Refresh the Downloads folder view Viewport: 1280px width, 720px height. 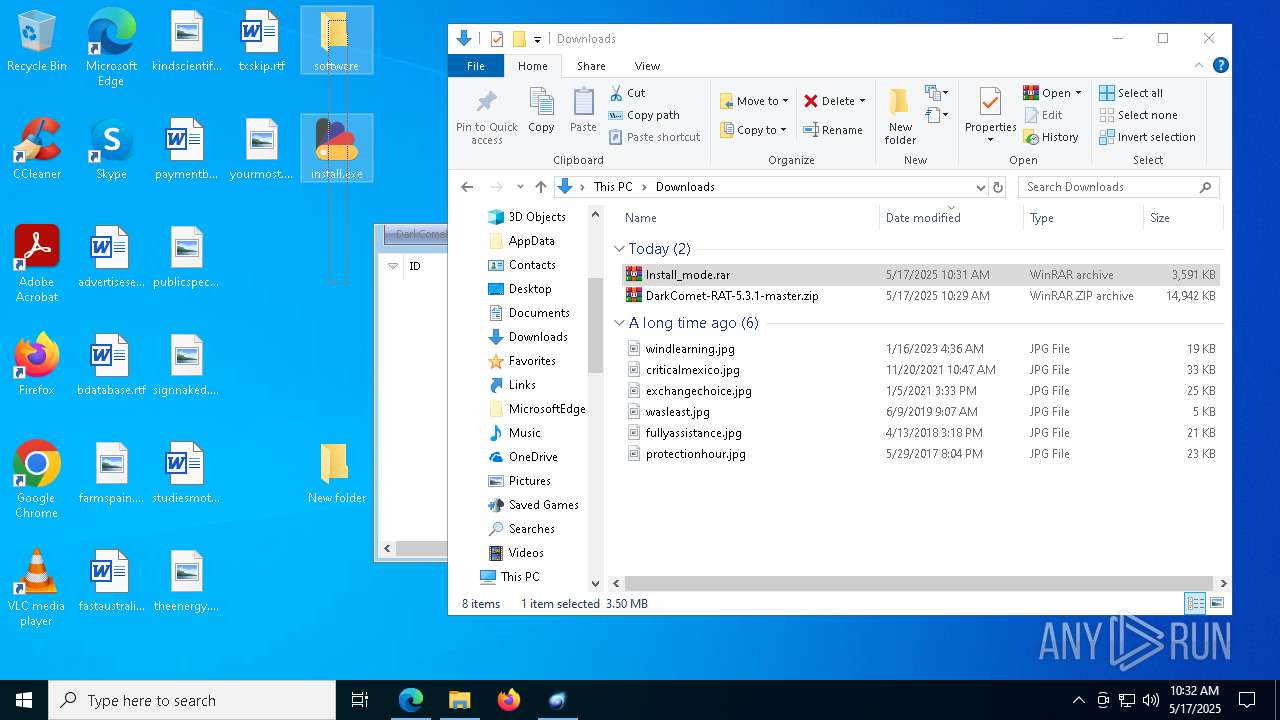click(997, 187)
